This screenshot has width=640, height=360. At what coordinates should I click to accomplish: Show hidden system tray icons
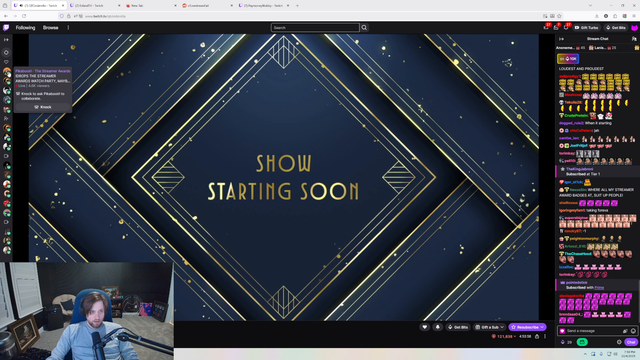[585, 354]
